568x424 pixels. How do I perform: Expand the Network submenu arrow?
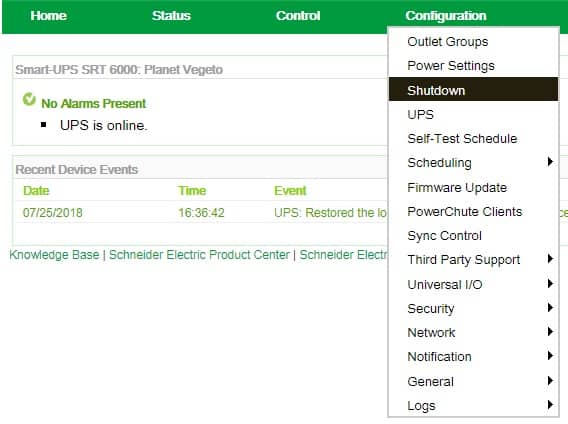pos(550,332)
